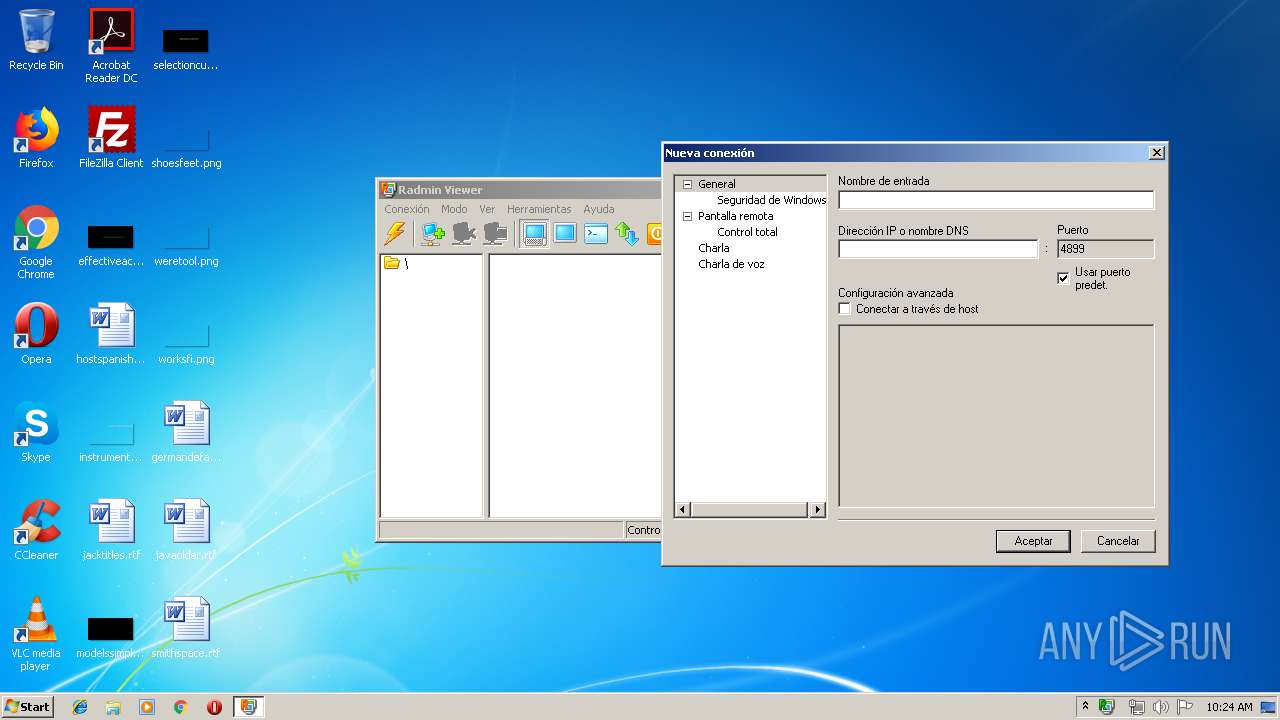Uncheck 'Usar puerto predet.' checkbox
Viewport: 1280px width, 720px height.
[x=1063, y=278]
